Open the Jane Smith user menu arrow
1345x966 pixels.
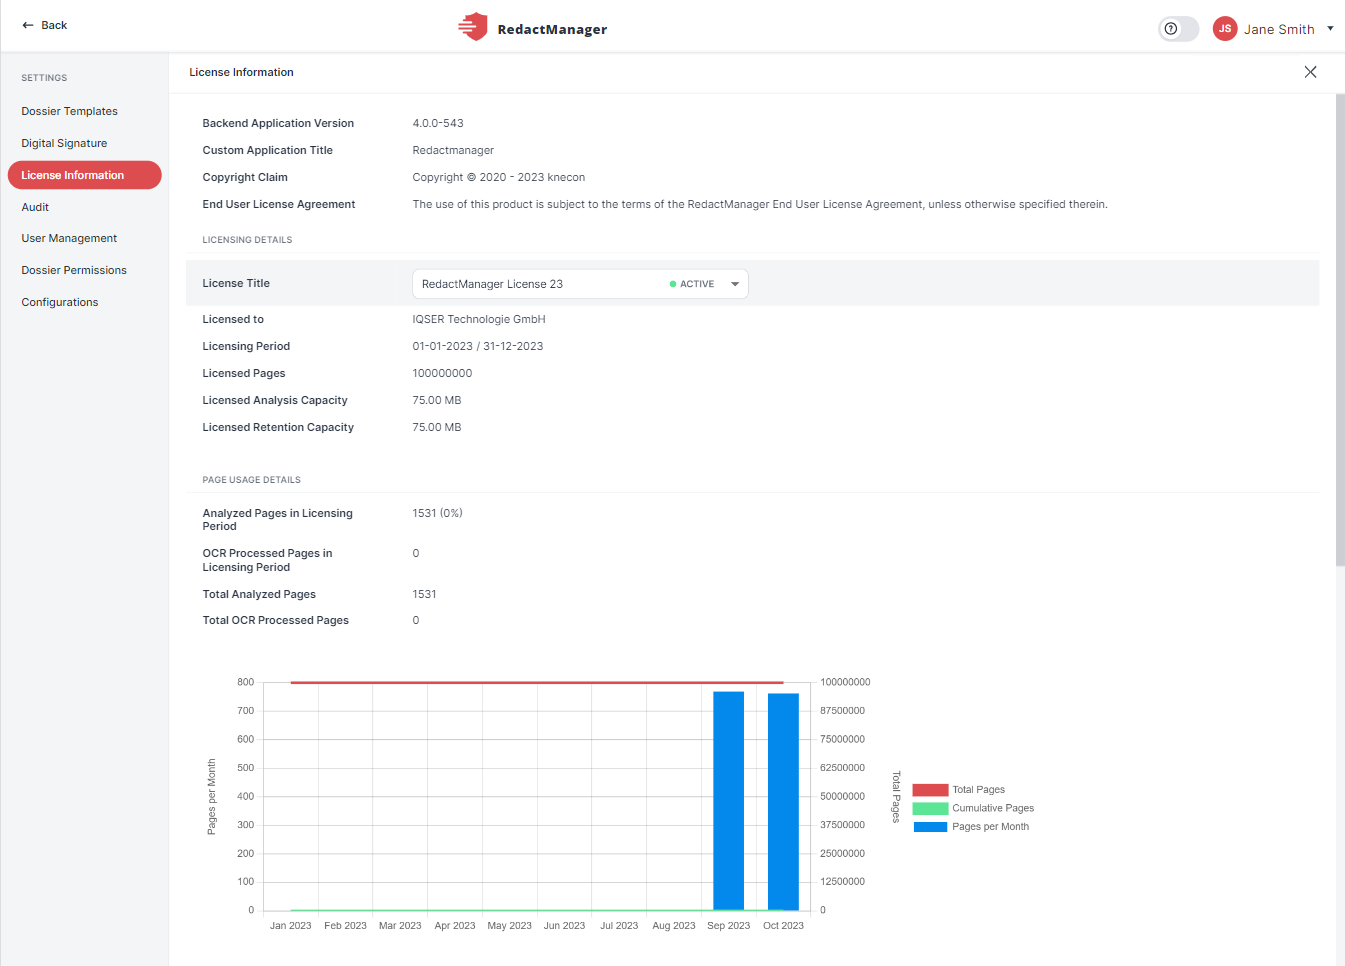point(1330,29)
